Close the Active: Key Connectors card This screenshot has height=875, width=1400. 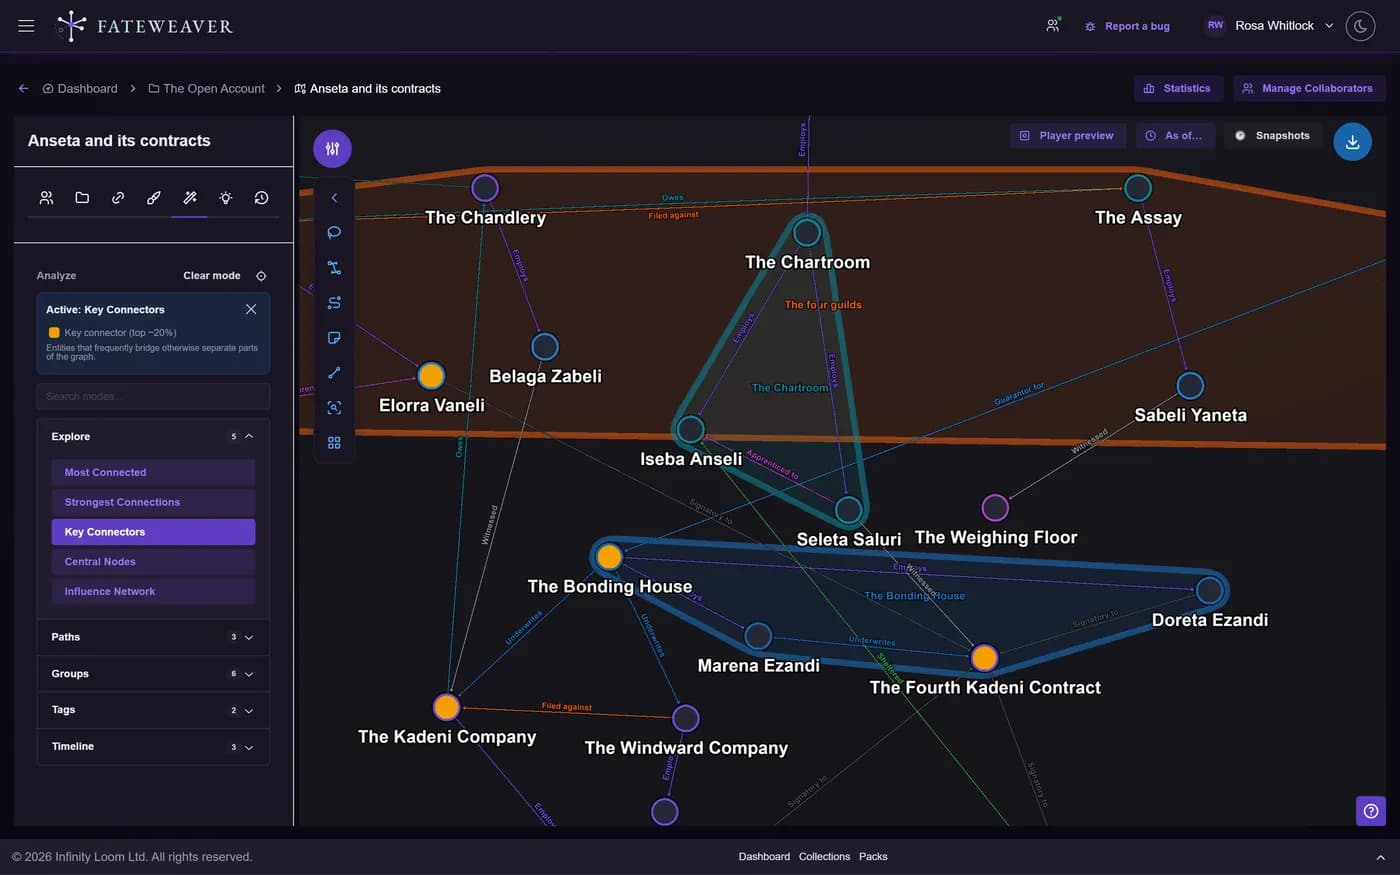point(251,309)
